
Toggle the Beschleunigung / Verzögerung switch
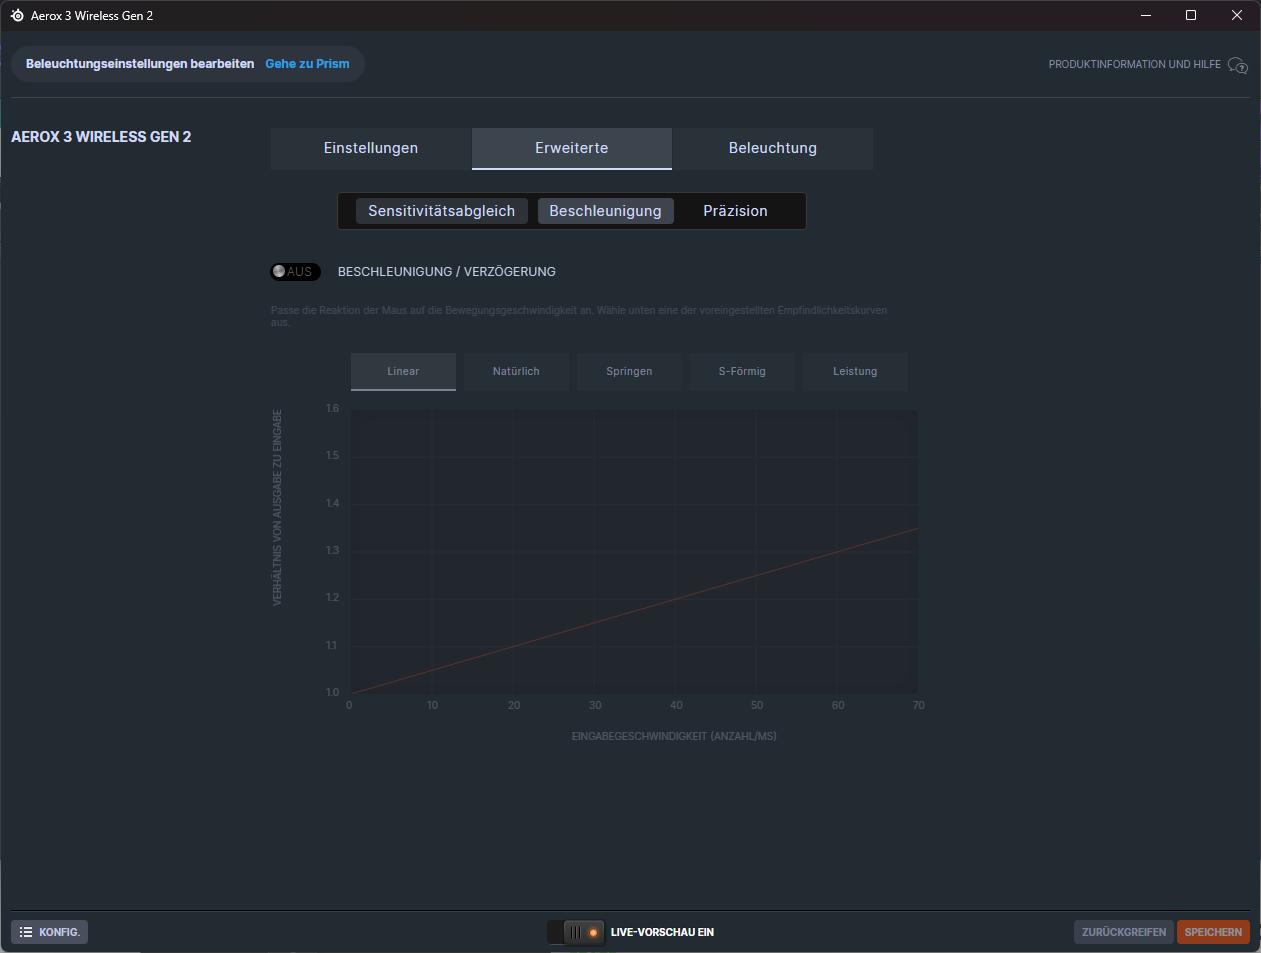coord(295,272)
